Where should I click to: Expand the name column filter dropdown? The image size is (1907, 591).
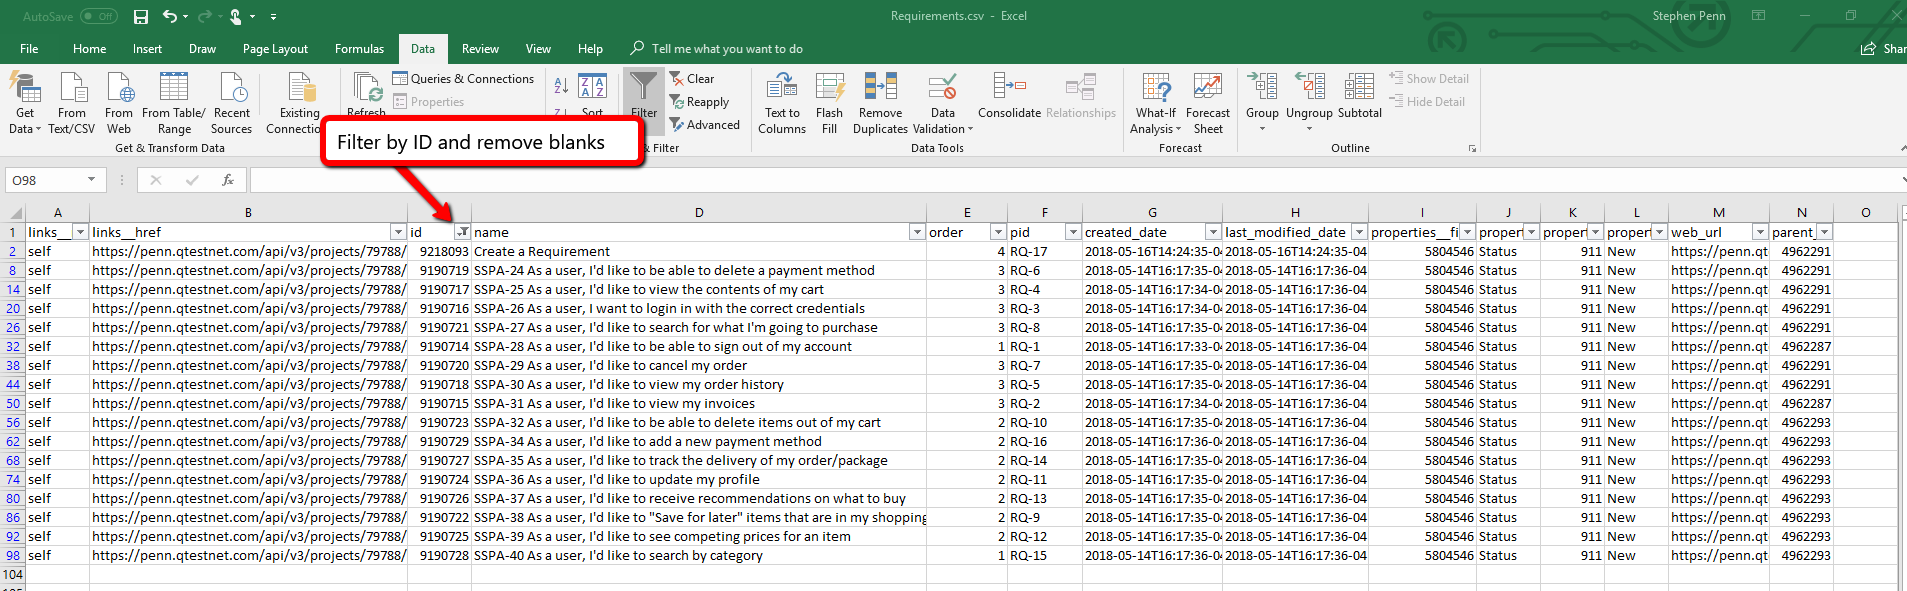[916, 232]
